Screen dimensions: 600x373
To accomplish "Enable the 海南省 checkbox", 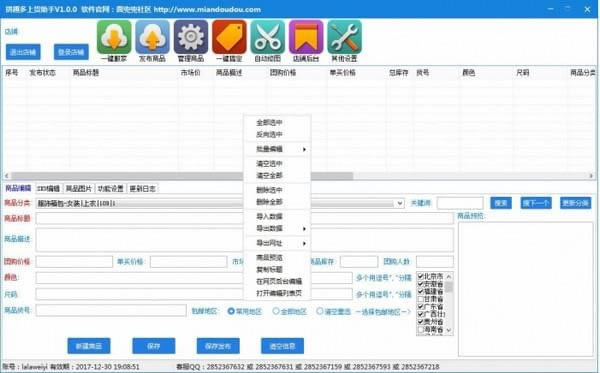I will point(421,329).
